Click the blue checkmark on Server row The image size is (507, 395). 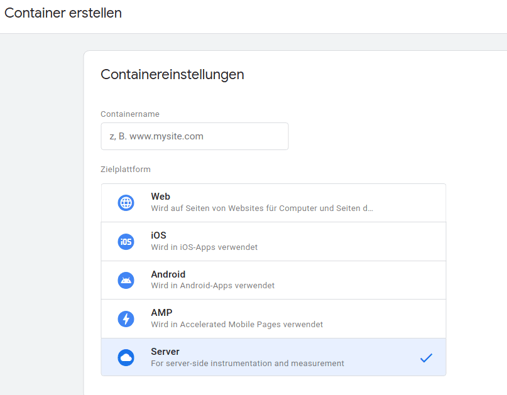(x=426, y=358)
